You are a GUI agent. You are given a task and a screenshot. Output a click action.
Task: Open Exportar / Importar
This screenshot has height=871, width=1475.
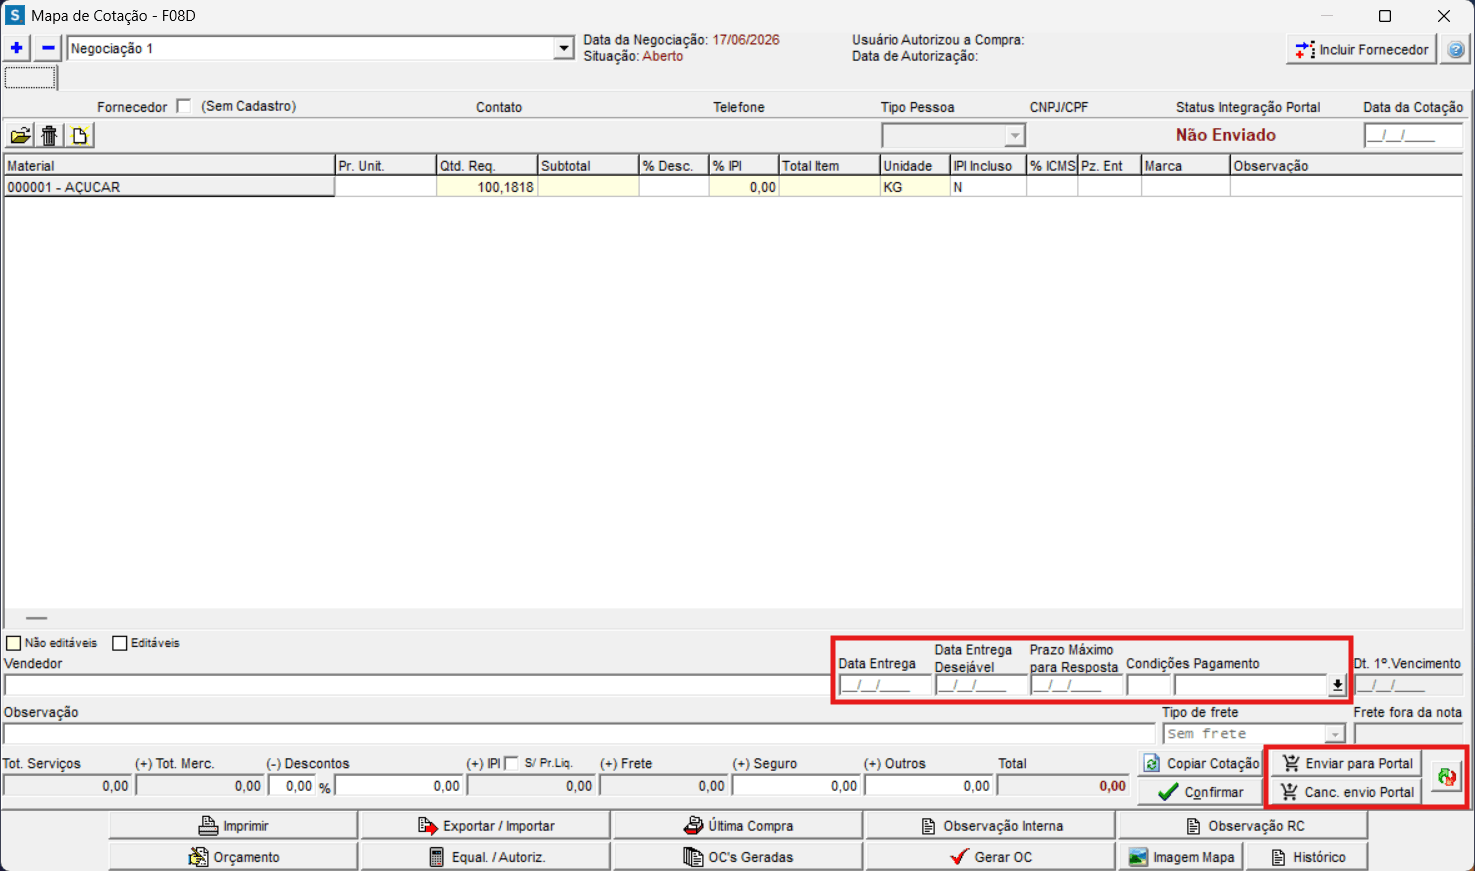click(485, 826)
